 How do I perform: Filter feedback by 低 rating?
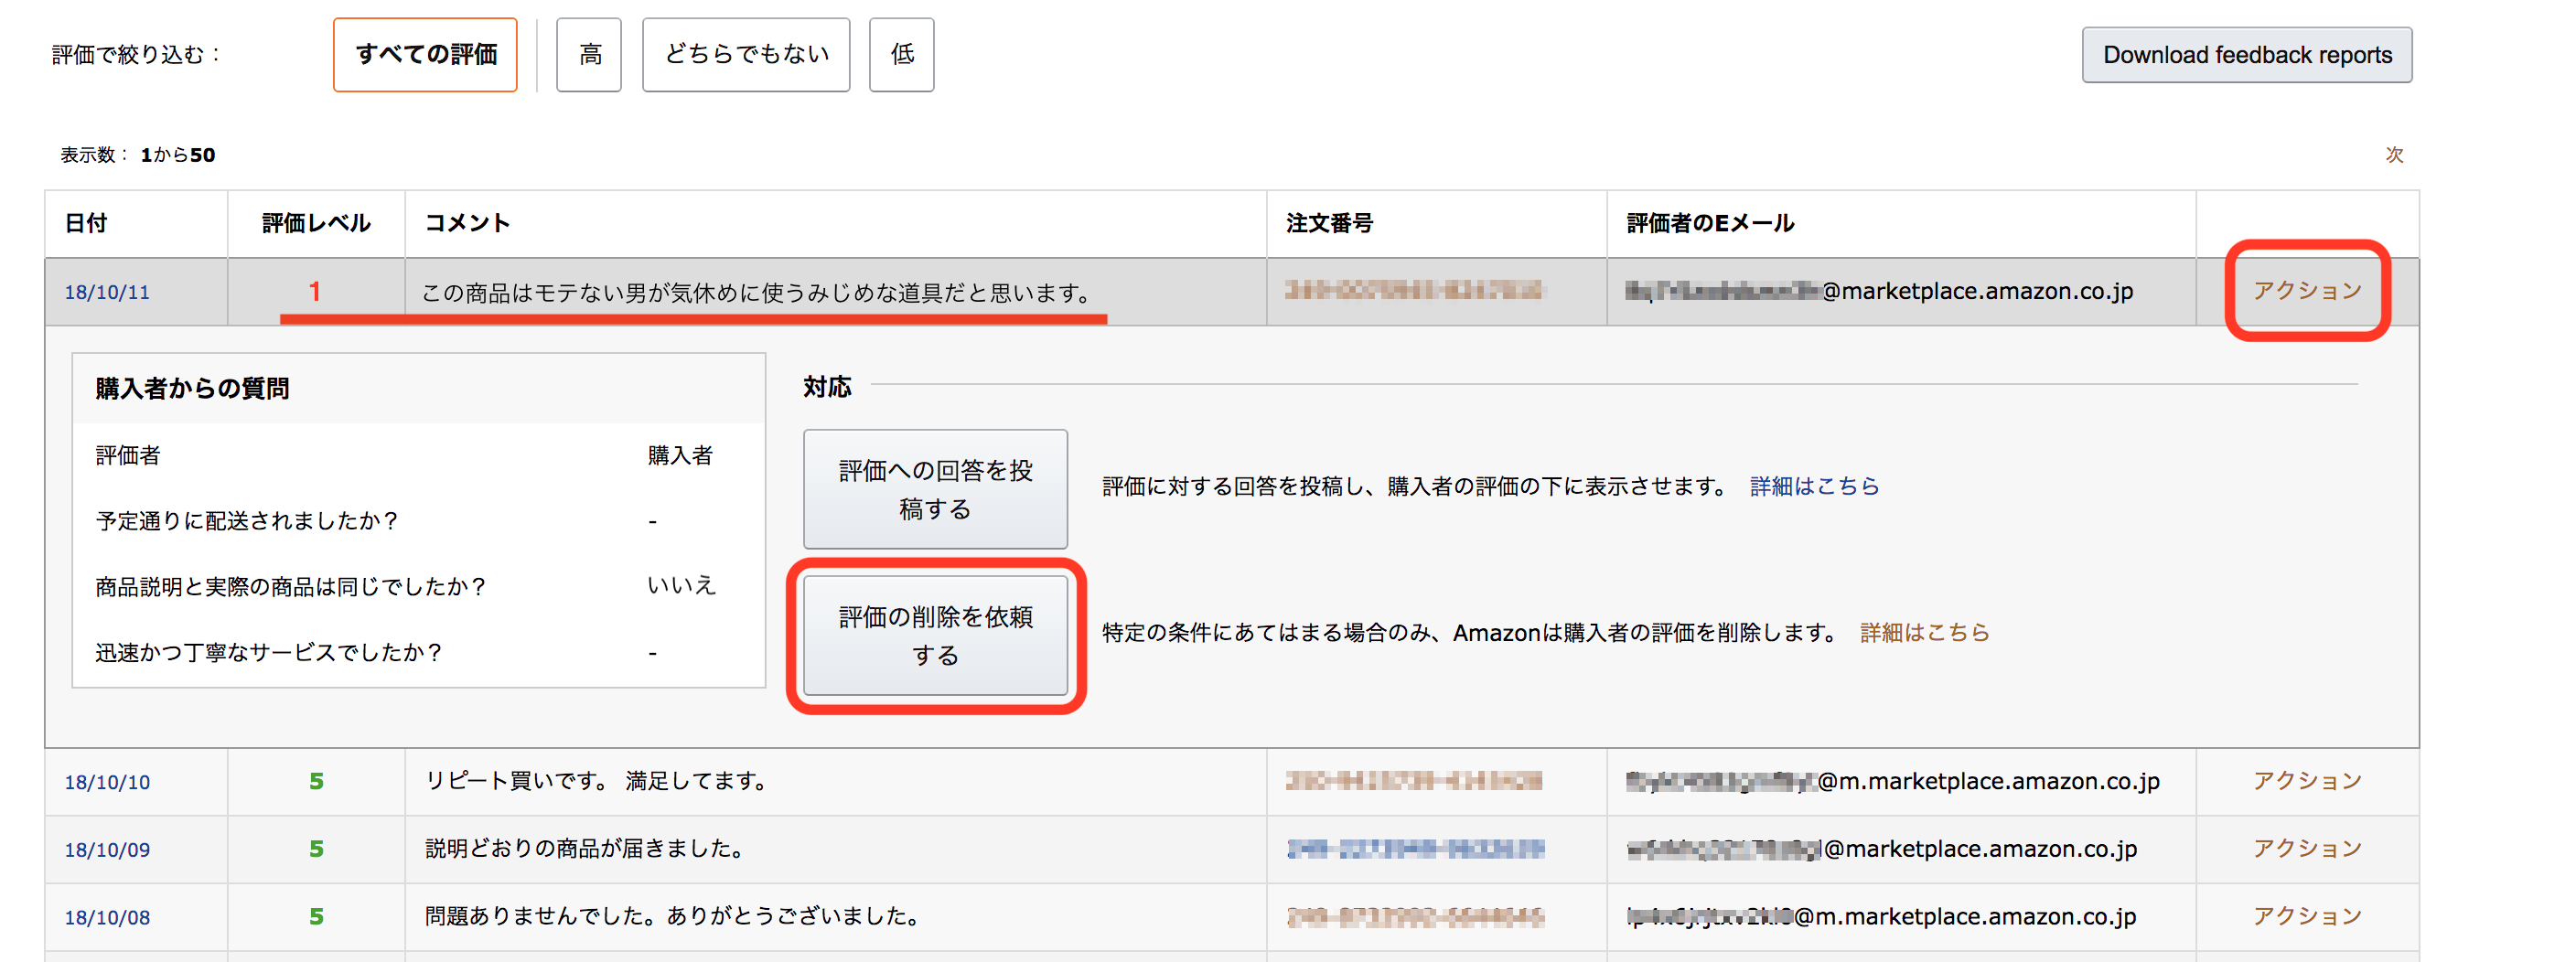pyautogui.click(x=901, y=55)
